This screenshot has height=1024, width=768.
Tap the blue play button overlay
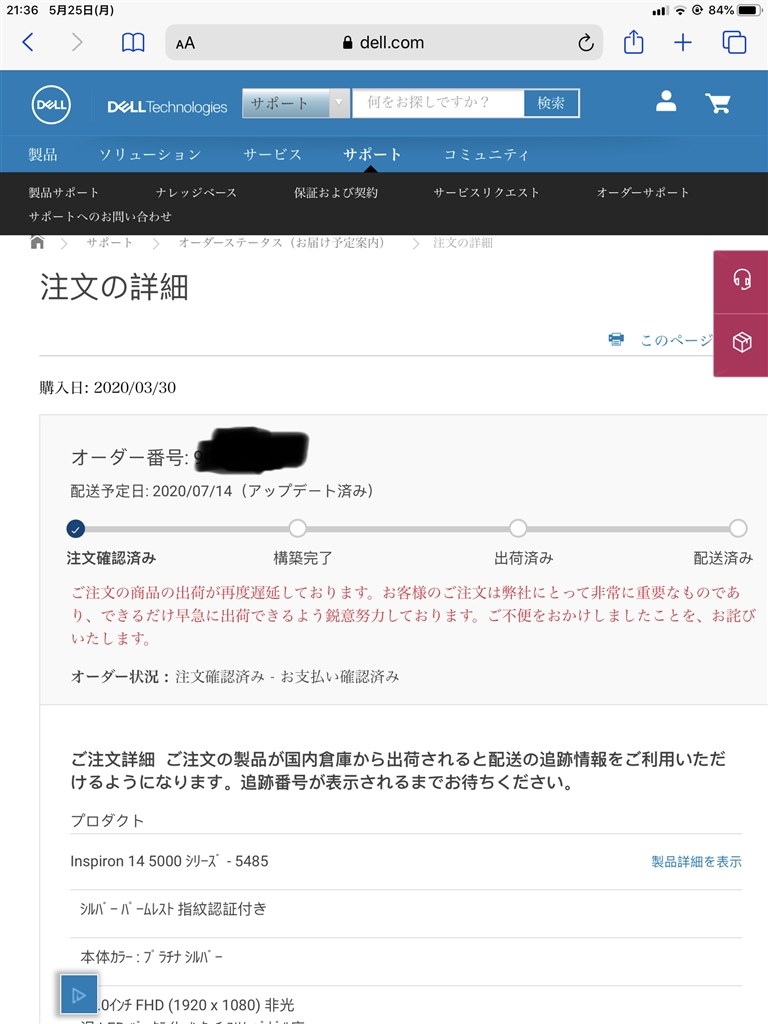(x=78, y=995)
